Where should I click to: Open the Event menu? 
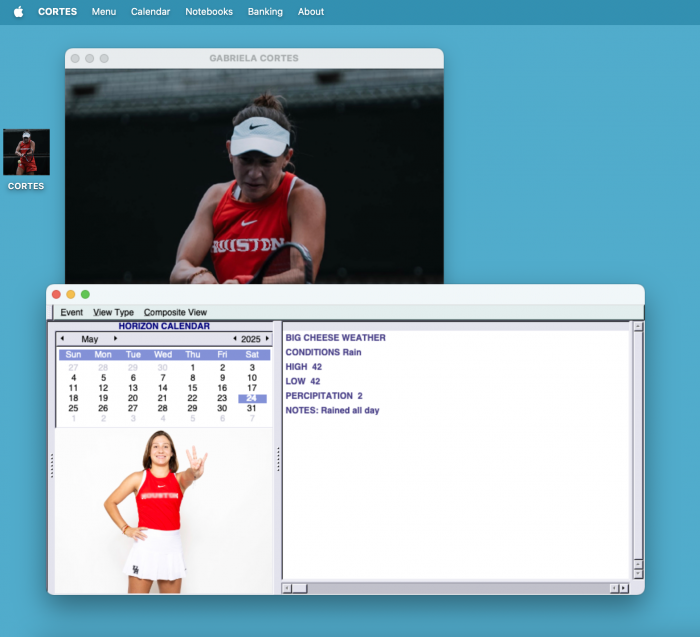(72, 313)
